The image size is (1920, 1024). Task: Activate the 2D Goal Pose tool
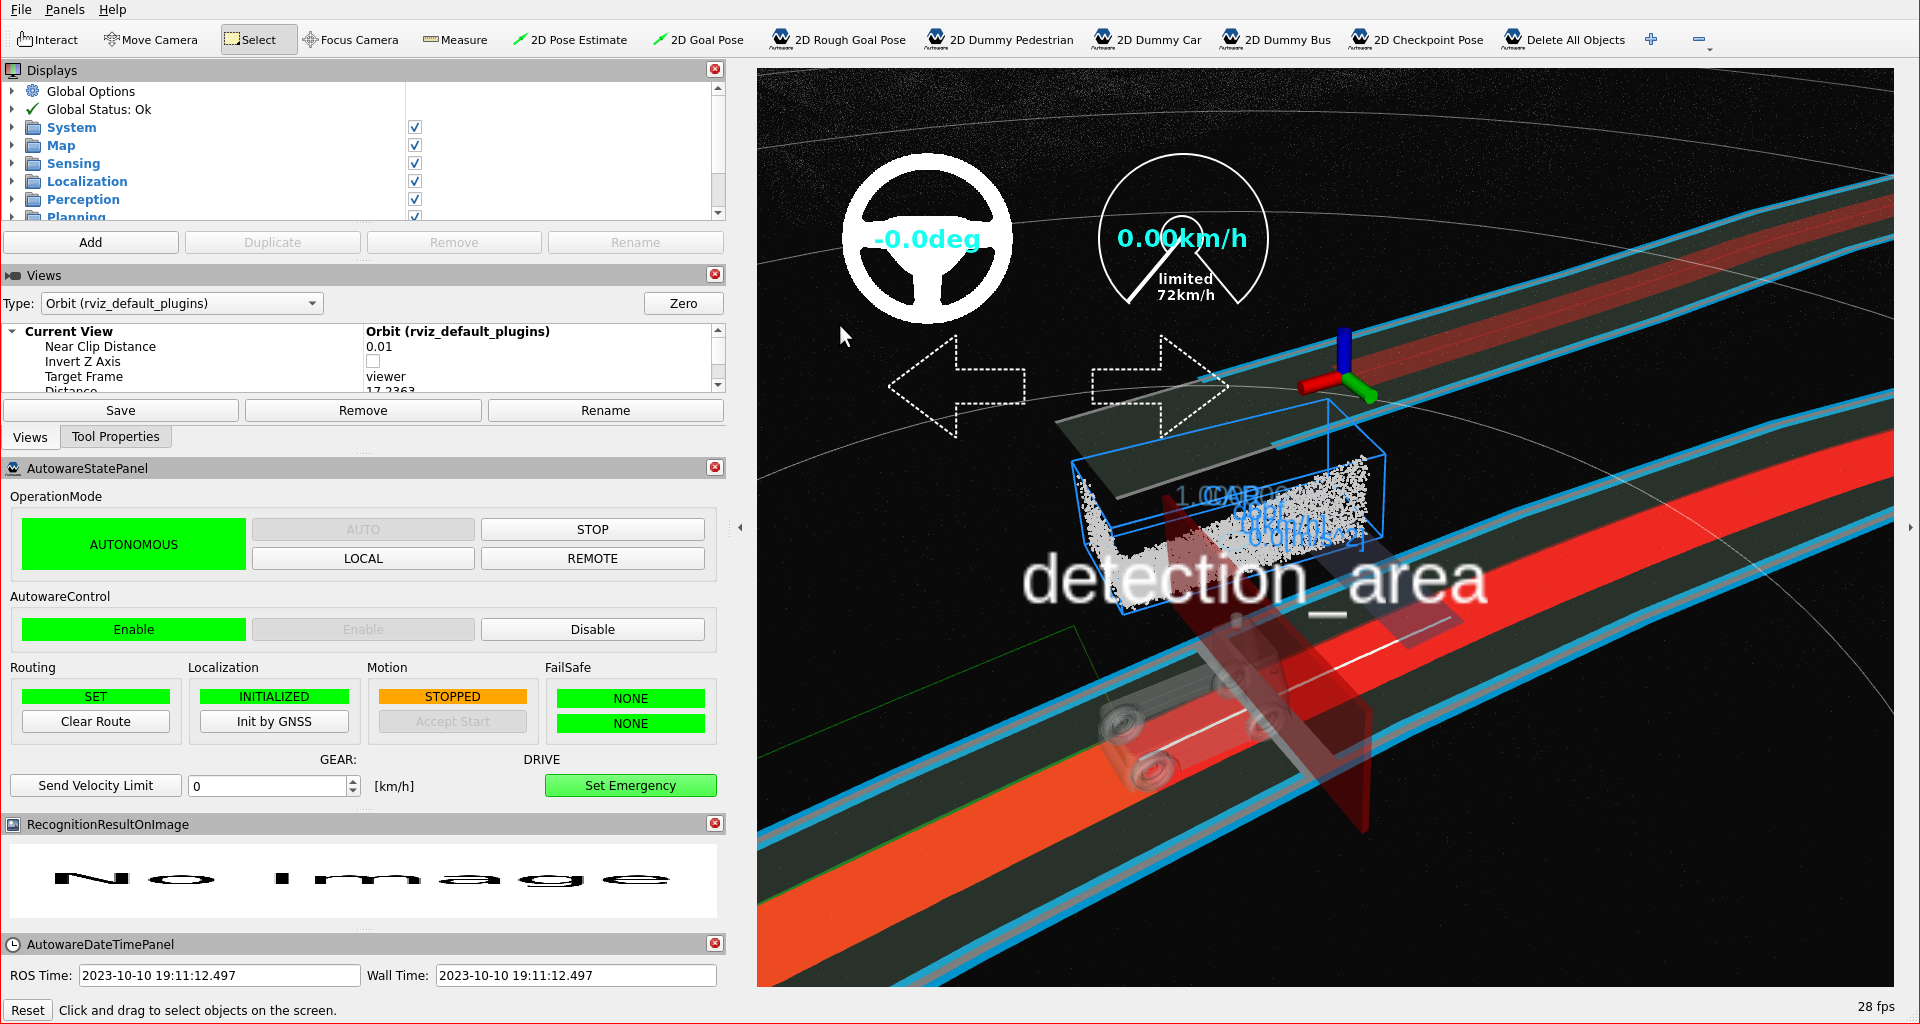pyautogui.click(x=698, y=40)
